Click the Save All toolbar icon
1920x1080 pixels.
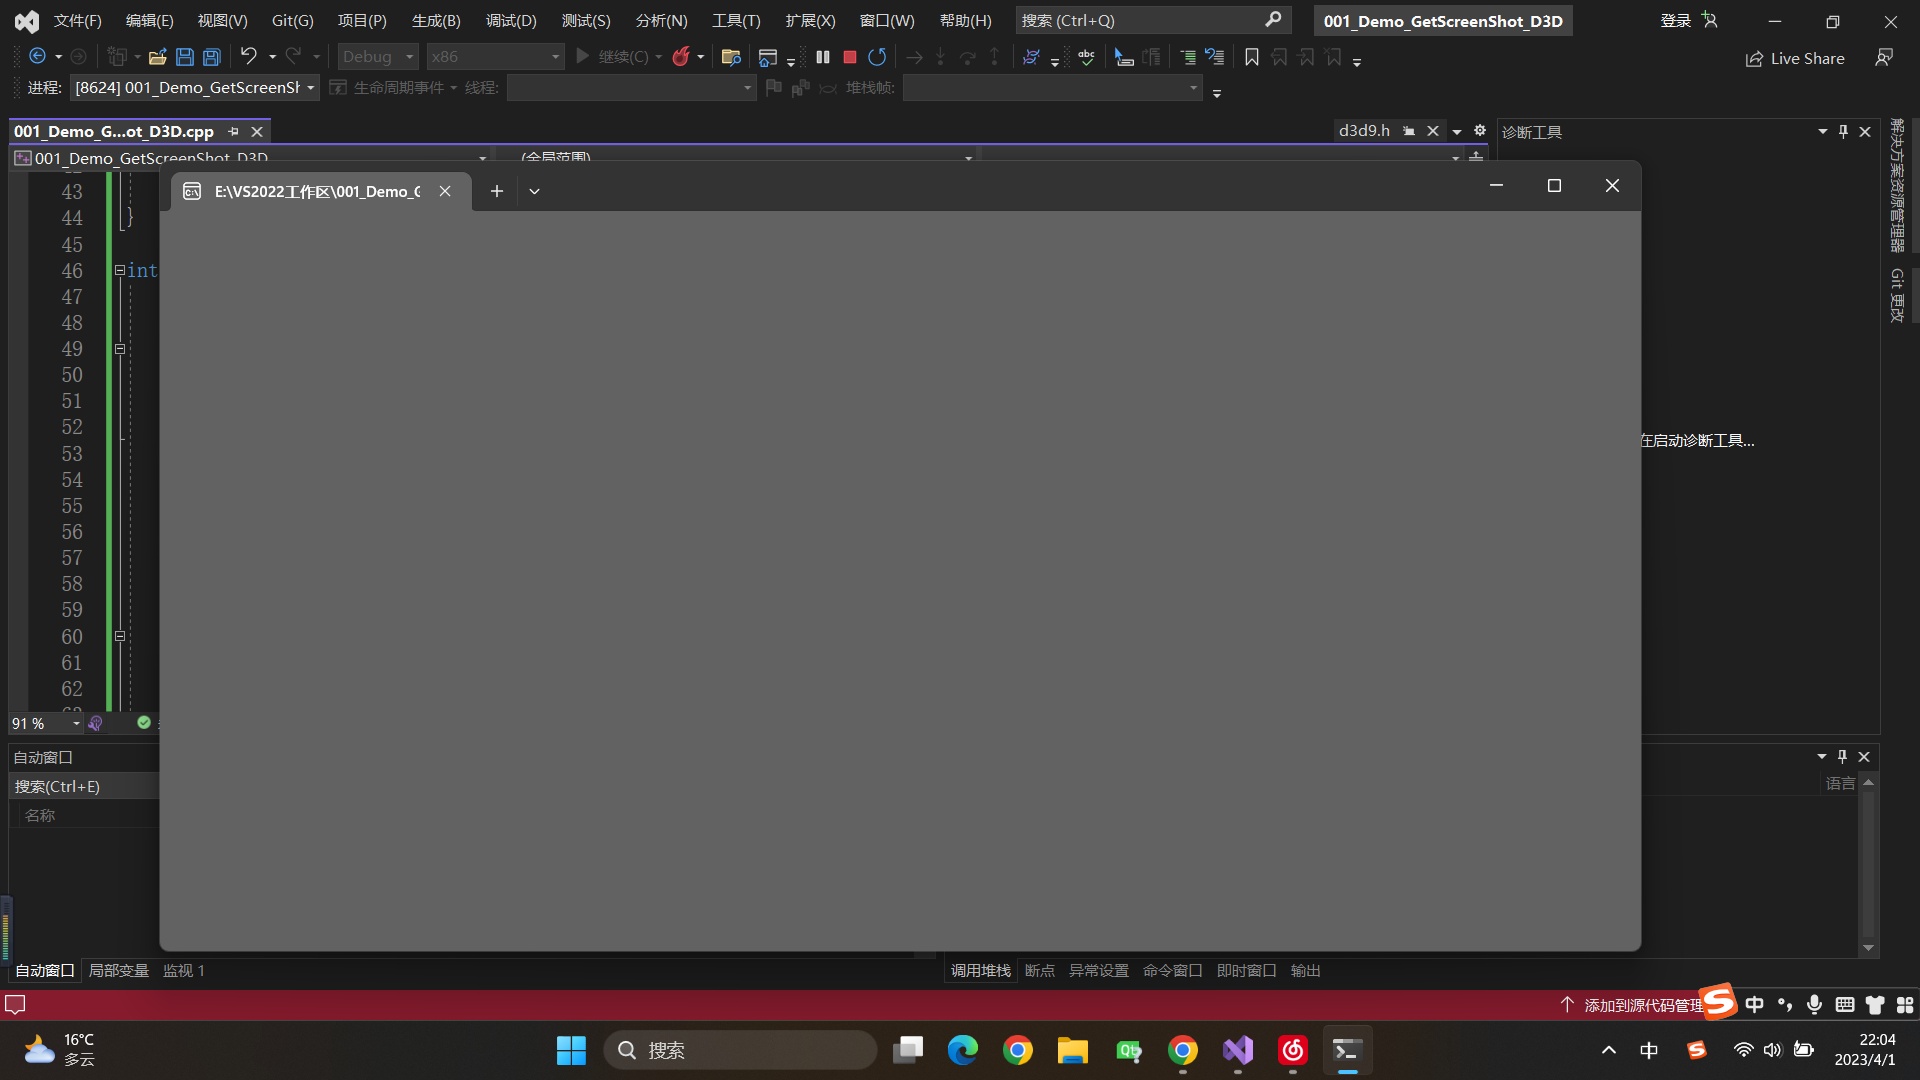coord(211,57)
